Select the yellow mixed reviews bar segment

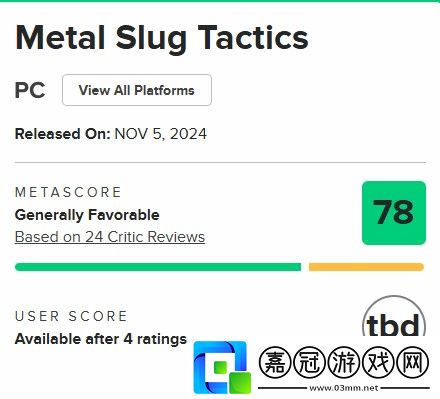click(x=366, y=267)
